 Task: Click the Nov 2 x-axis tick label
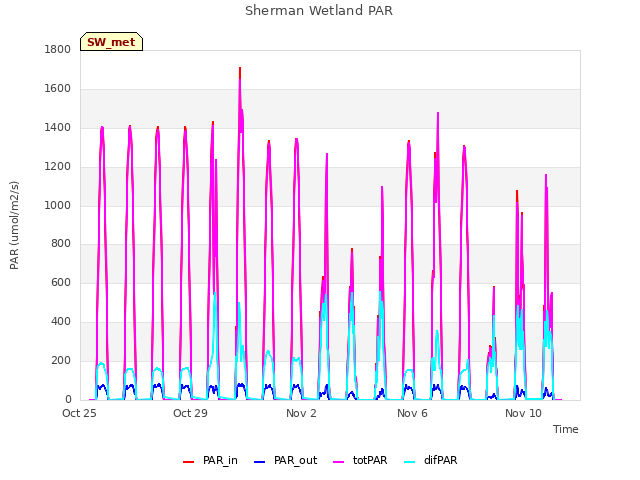pyautogui.click(x=301, y=413)
